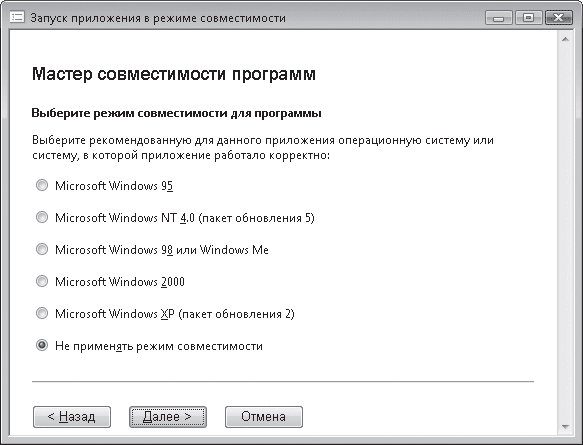This screenshot has height=445, width=583.
Task: Click the scrollbar up arrow
Action: click(566, 39)
